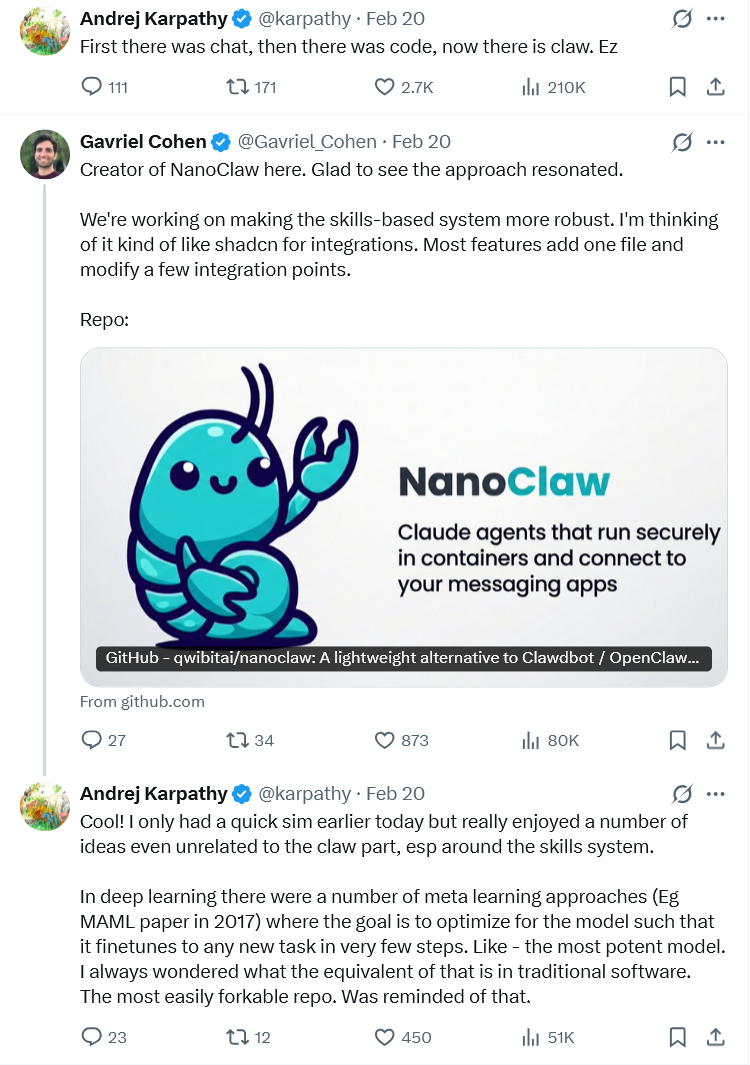Retweet Gavriel Cohen's tweet with 34 reposts
This screenshot has width=750, height=1065.
pyautogui.click(x=238, y=740)
